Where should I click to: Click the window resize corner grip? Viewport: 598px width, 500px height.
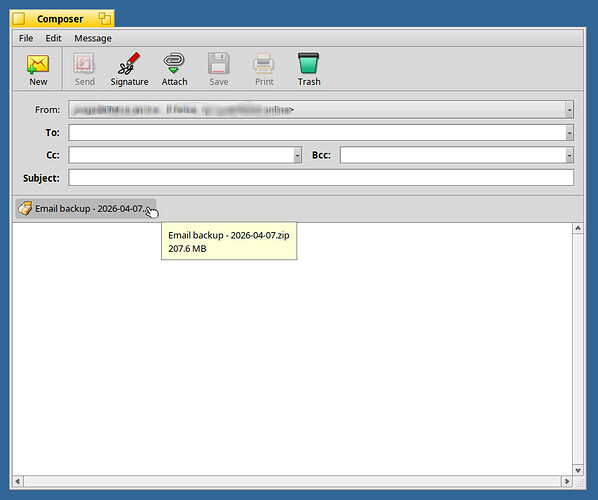(579, 482)
